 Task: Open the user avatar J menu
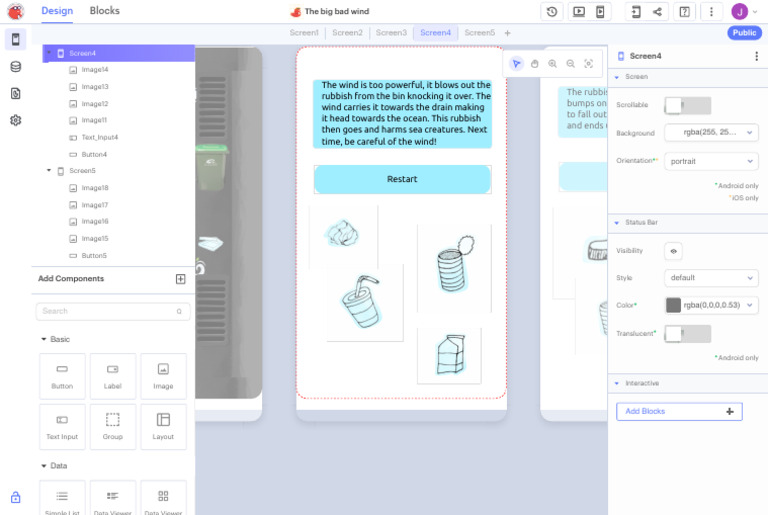pyautogui.click(x=740, y=11)
